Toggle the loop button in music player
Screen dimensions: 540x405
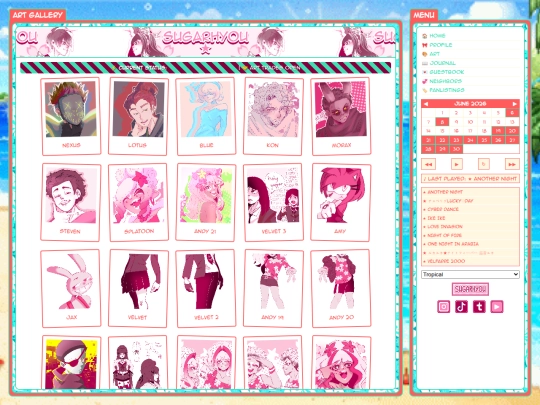pos(484,164)
